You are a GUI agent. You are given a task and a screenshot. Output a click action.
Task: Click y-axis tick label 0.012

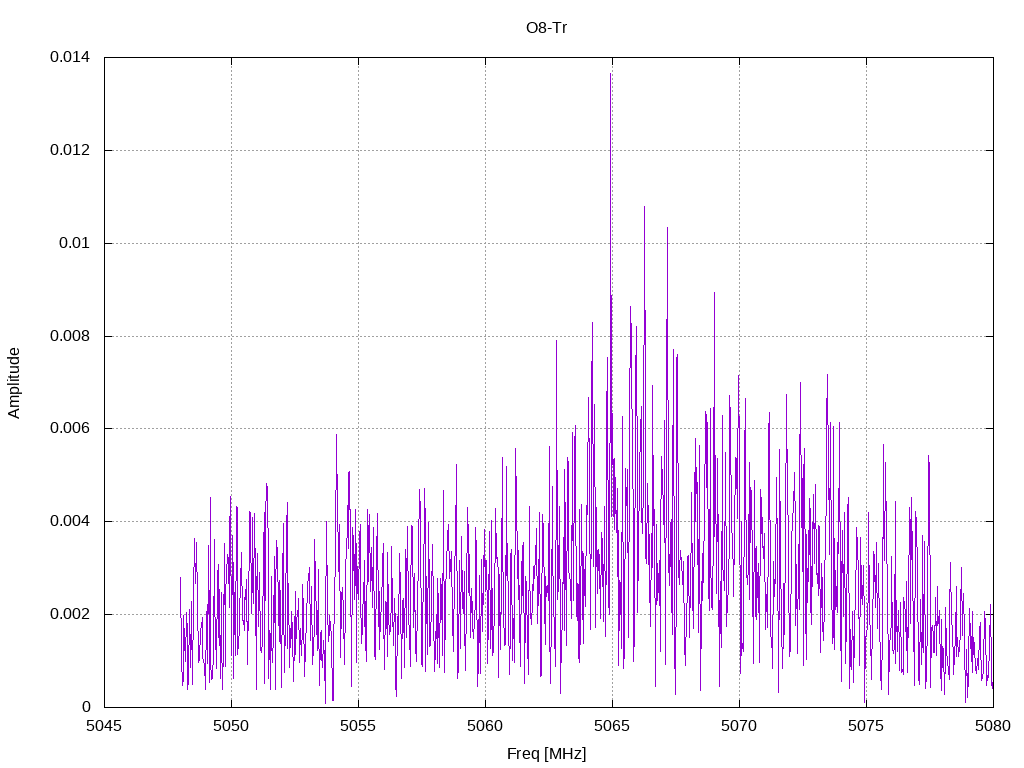(x=70, y=150)
